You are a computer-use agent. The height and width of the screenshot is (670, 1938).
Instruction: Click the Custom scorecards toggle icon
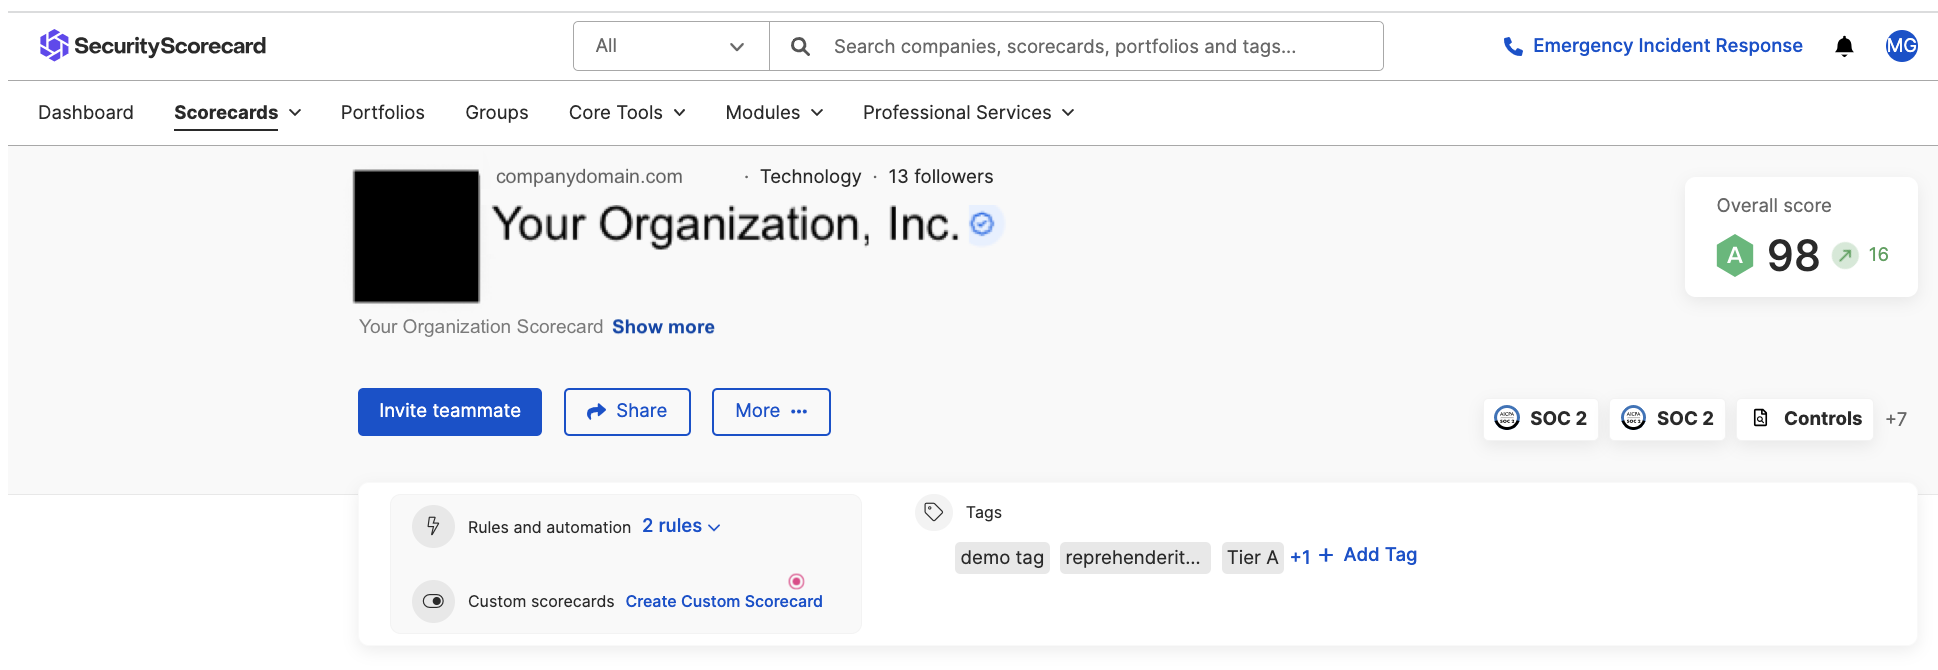click(x=433, y=601)
